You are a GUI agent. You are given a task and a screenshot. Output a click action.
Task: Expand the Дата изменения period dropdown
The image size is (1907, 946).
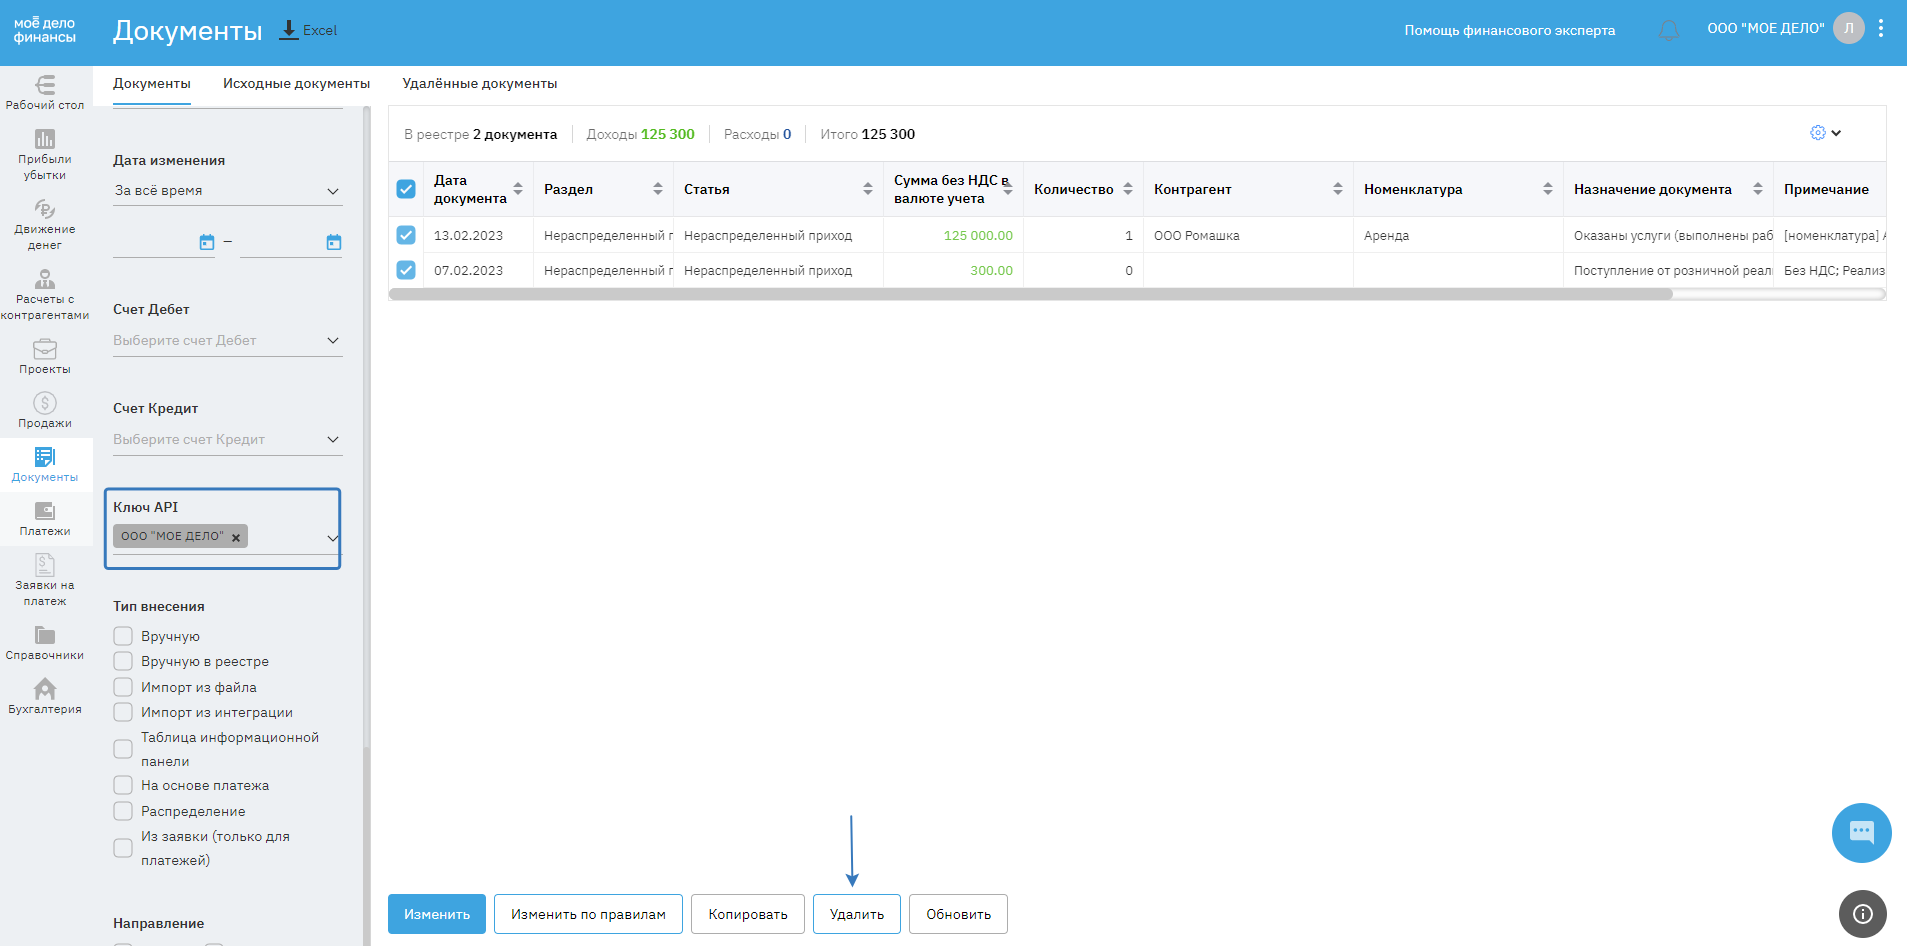(227, 191)
